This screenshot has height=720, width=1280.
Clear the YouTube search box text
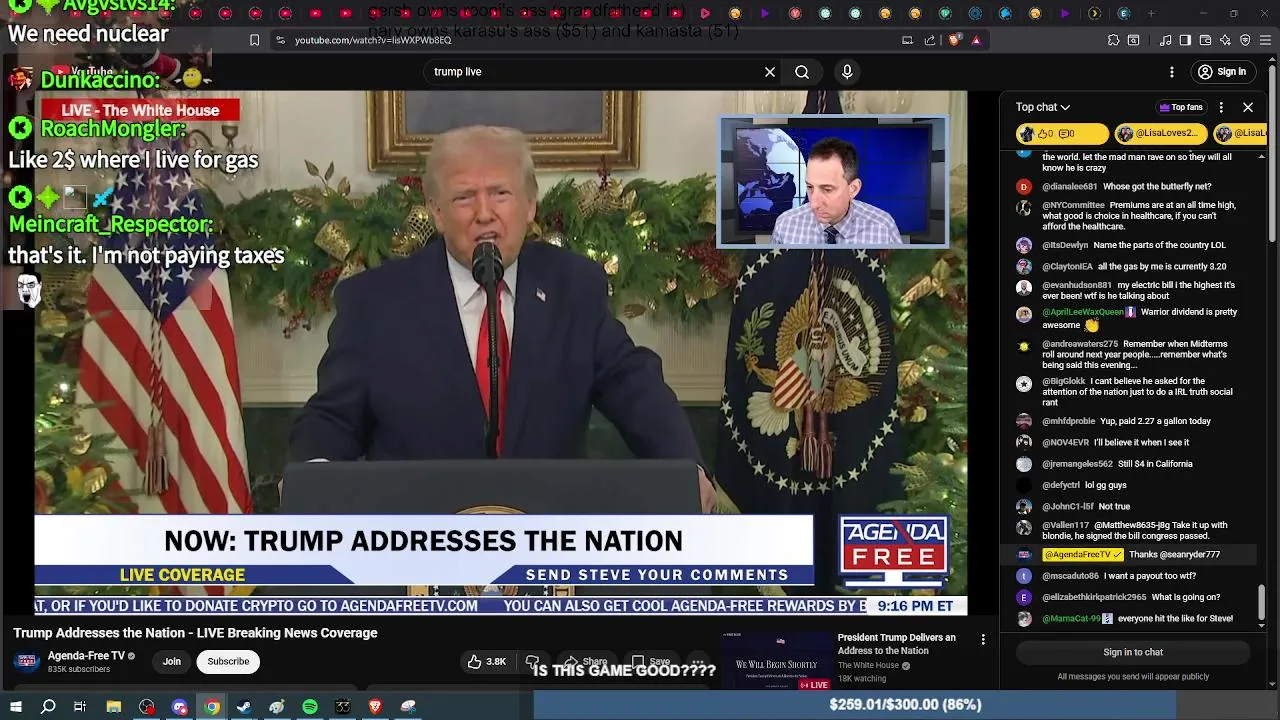770,72
